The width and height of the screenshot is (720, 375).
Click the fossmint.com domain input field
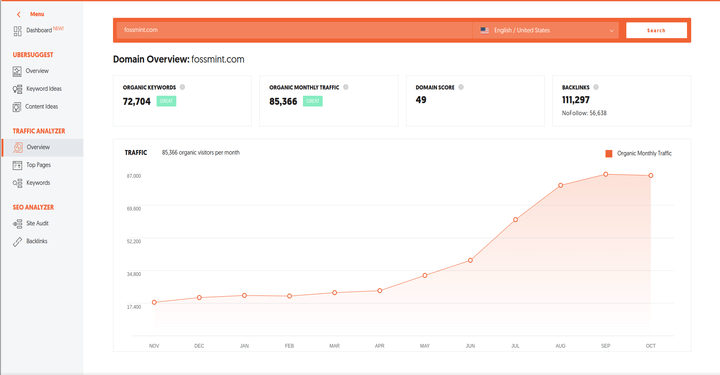click(x=294, y=30)
